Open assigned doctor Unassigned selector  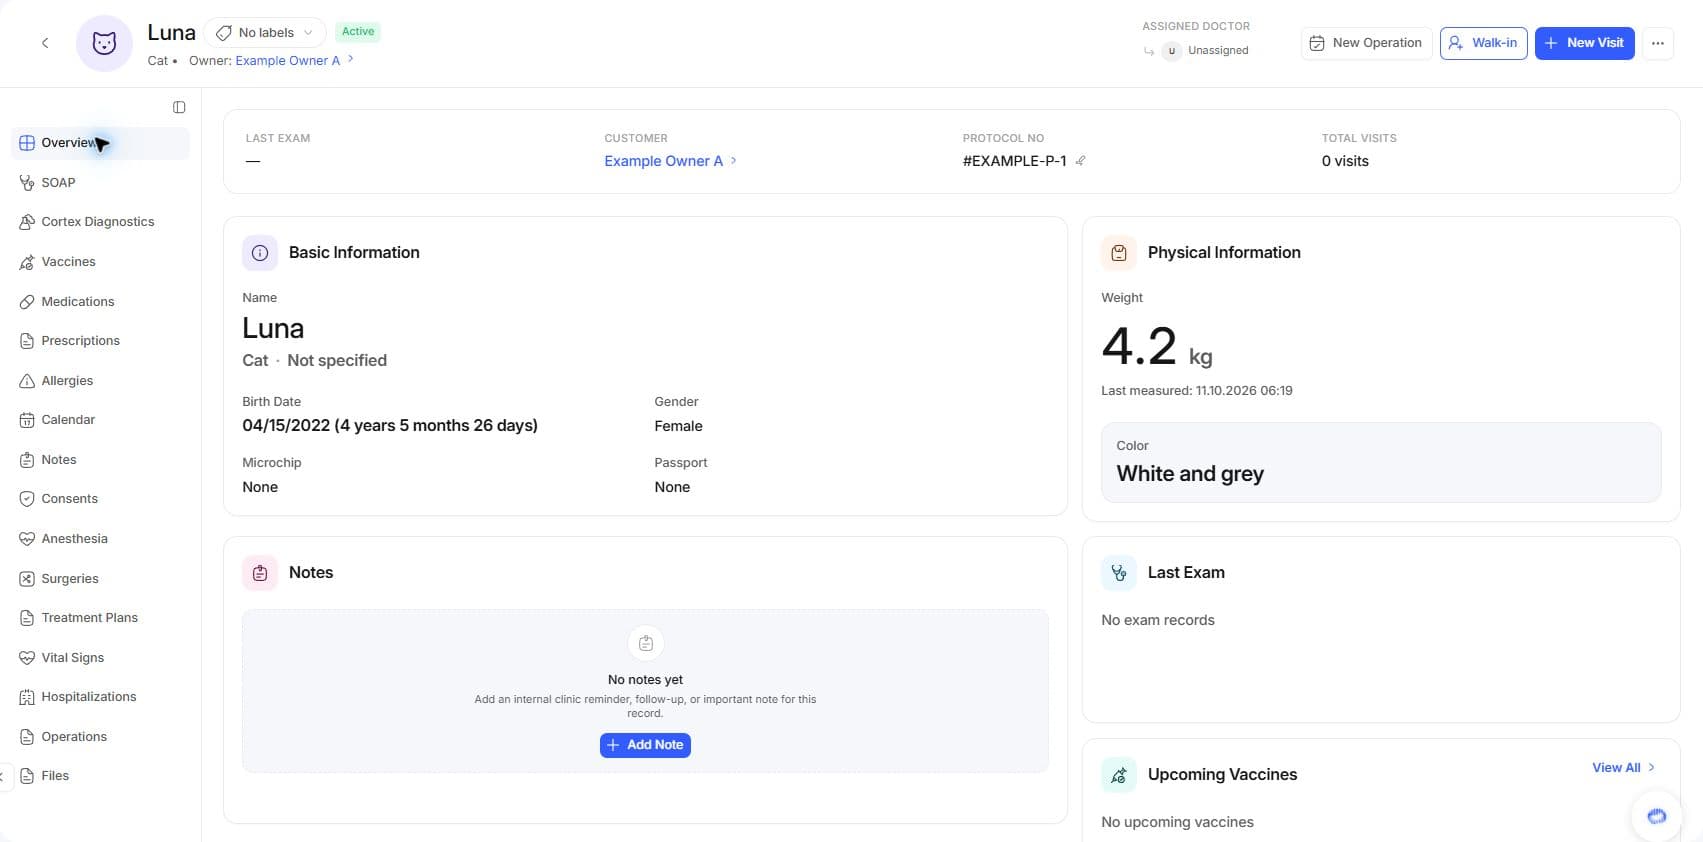tap(1206, 51)
